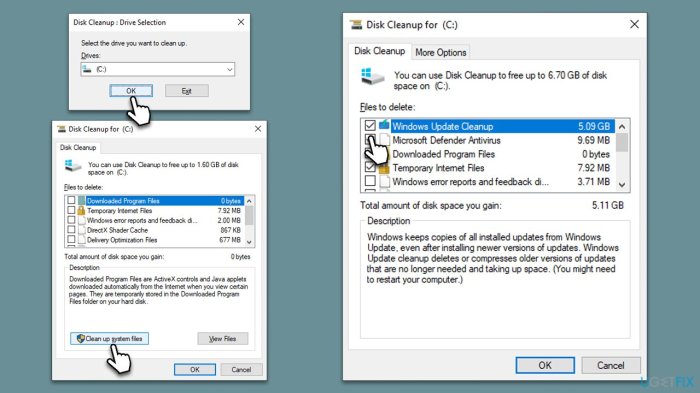
Task: Click title bar icon of small Disk Cleanup window
Action: point(61,129)
